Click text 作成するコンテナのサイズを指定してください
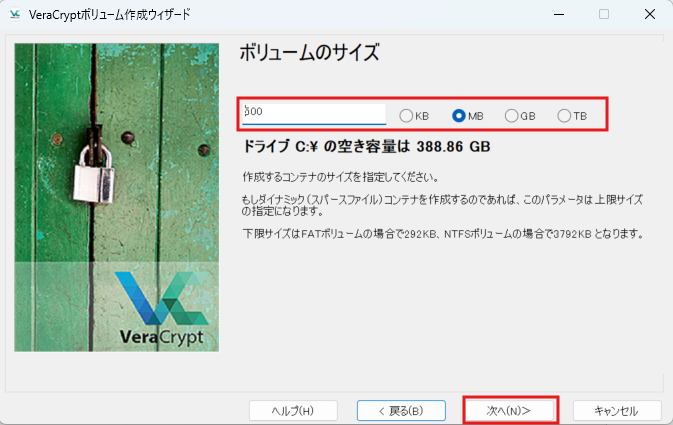This screenshot has height=425, width=673. pyautogui.click(x=340, y=177)
